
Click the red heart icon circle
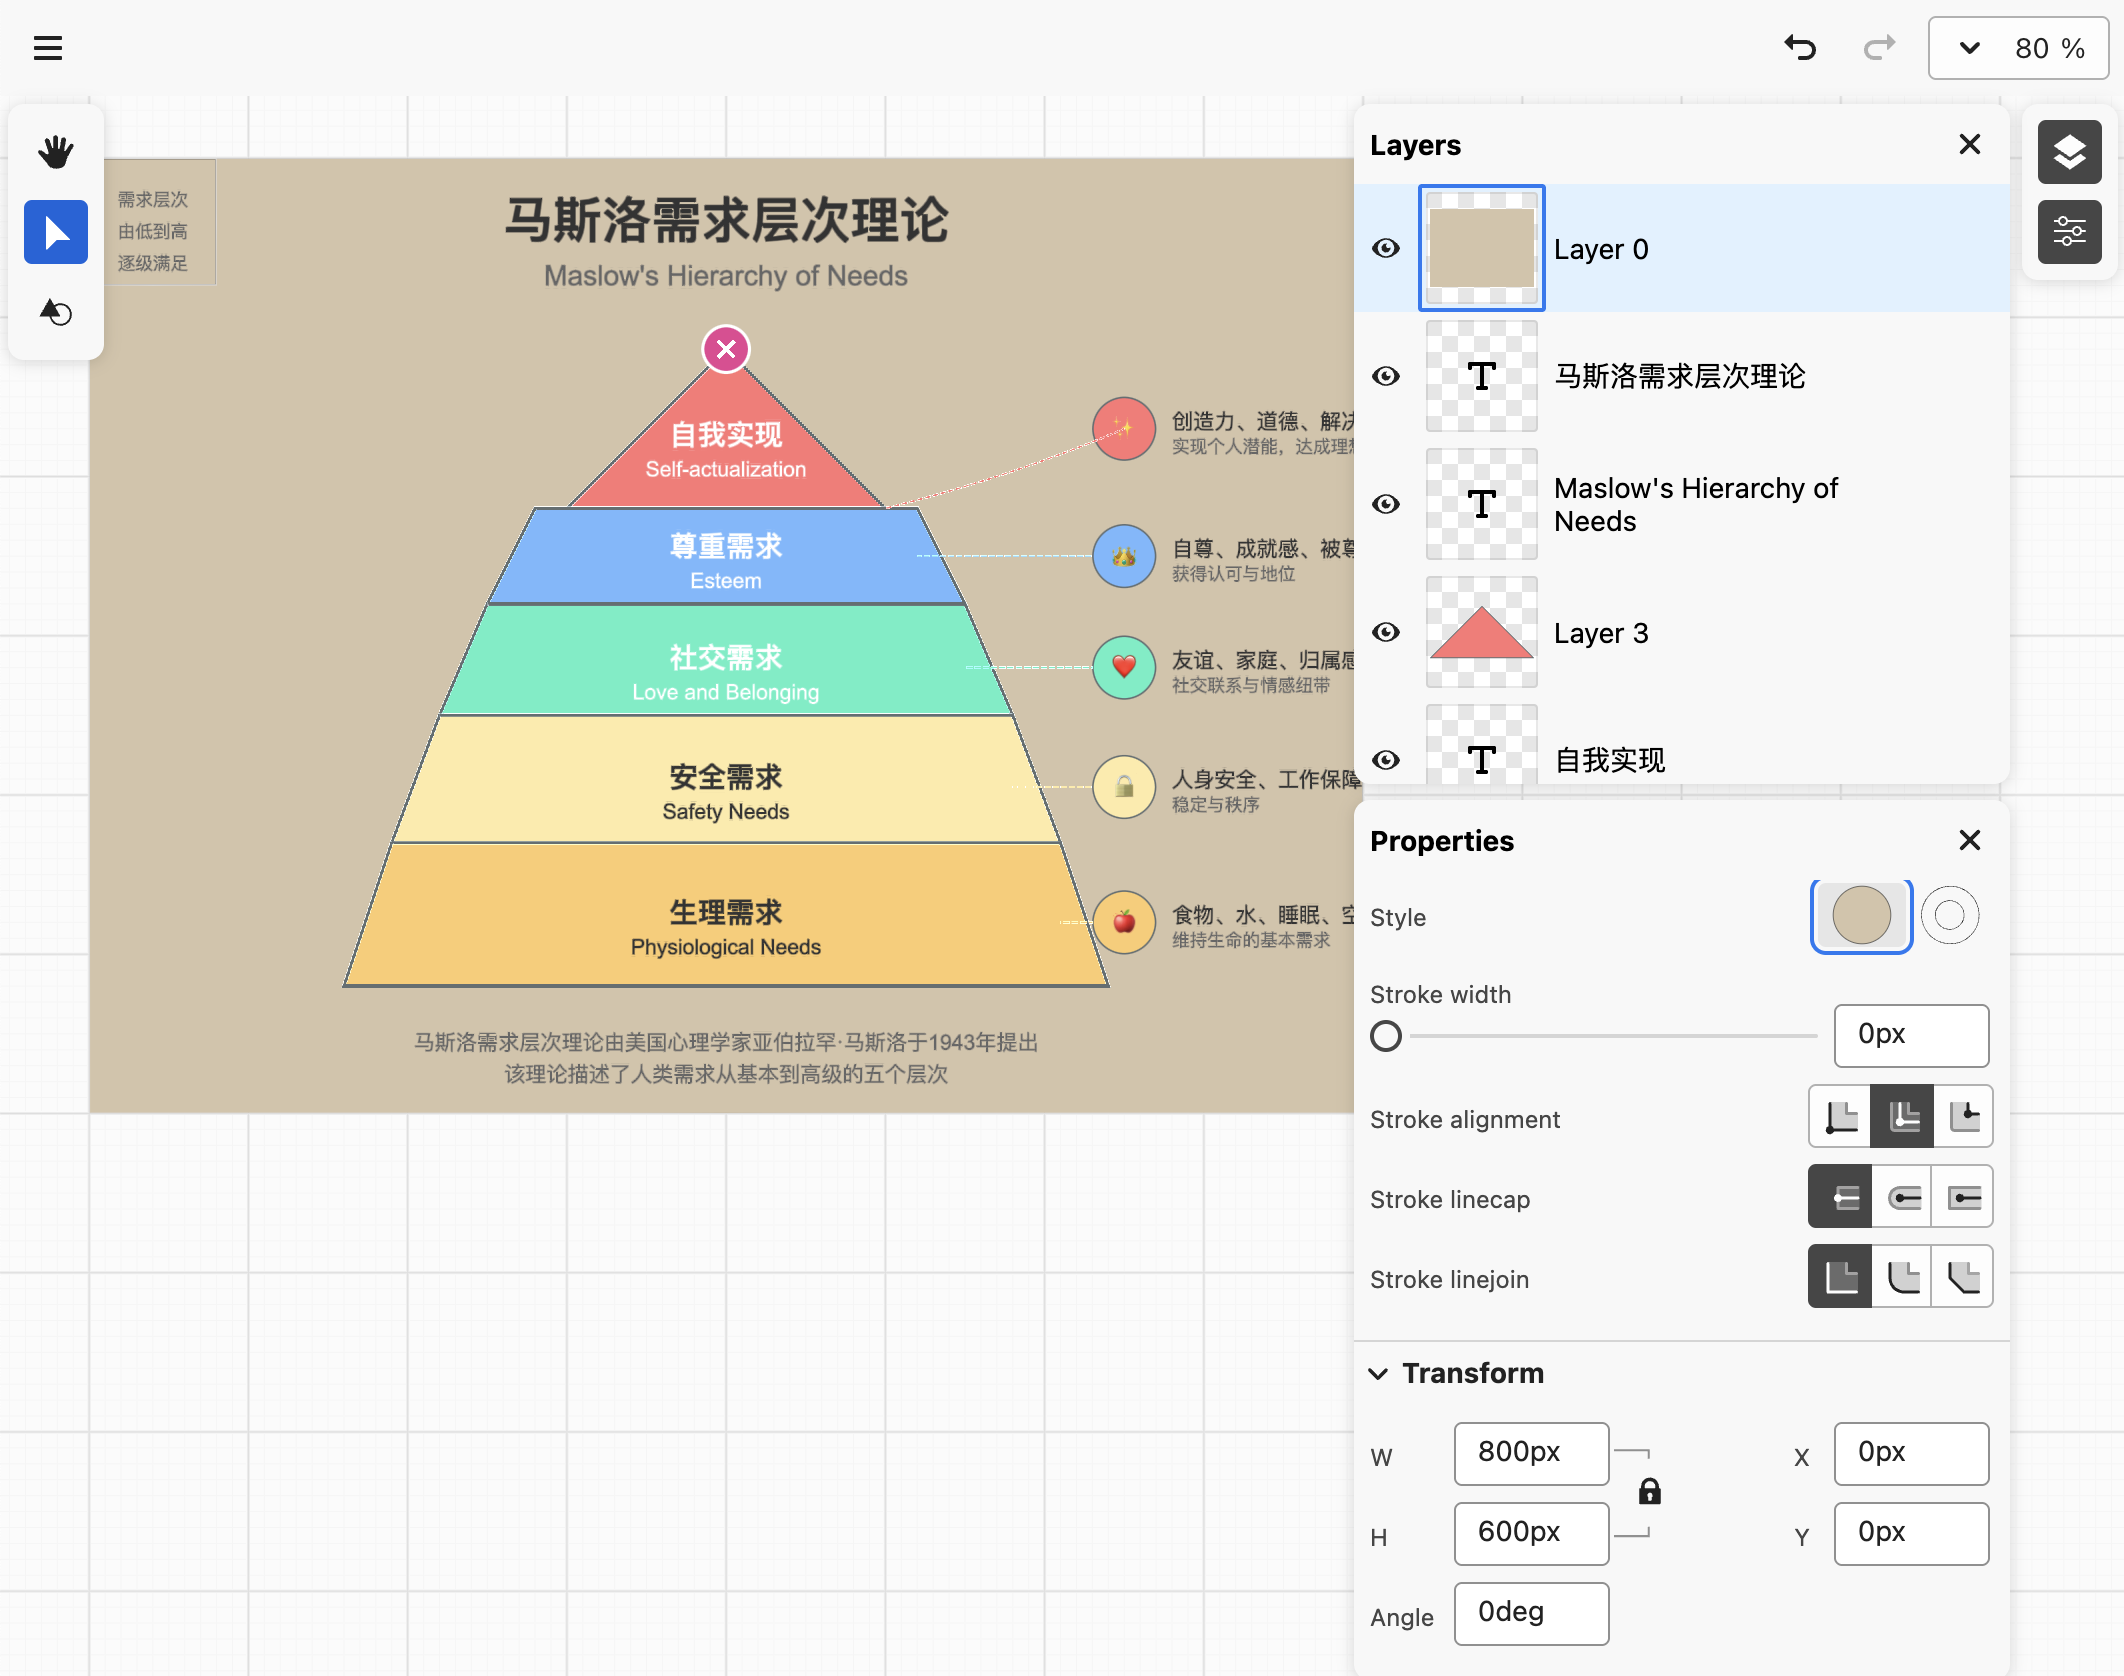coord(1124,667)
